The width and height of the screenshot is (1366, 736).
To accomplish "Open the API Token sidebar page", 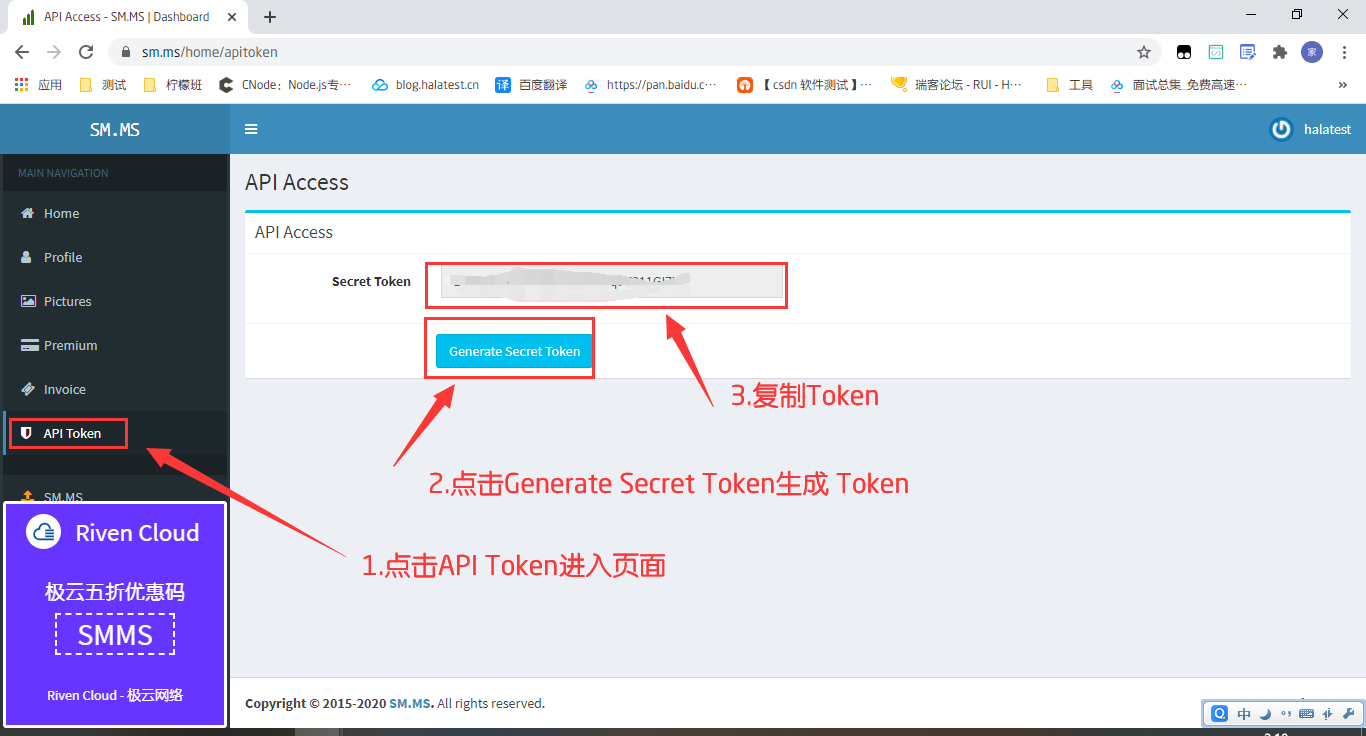I will [115, 433].
